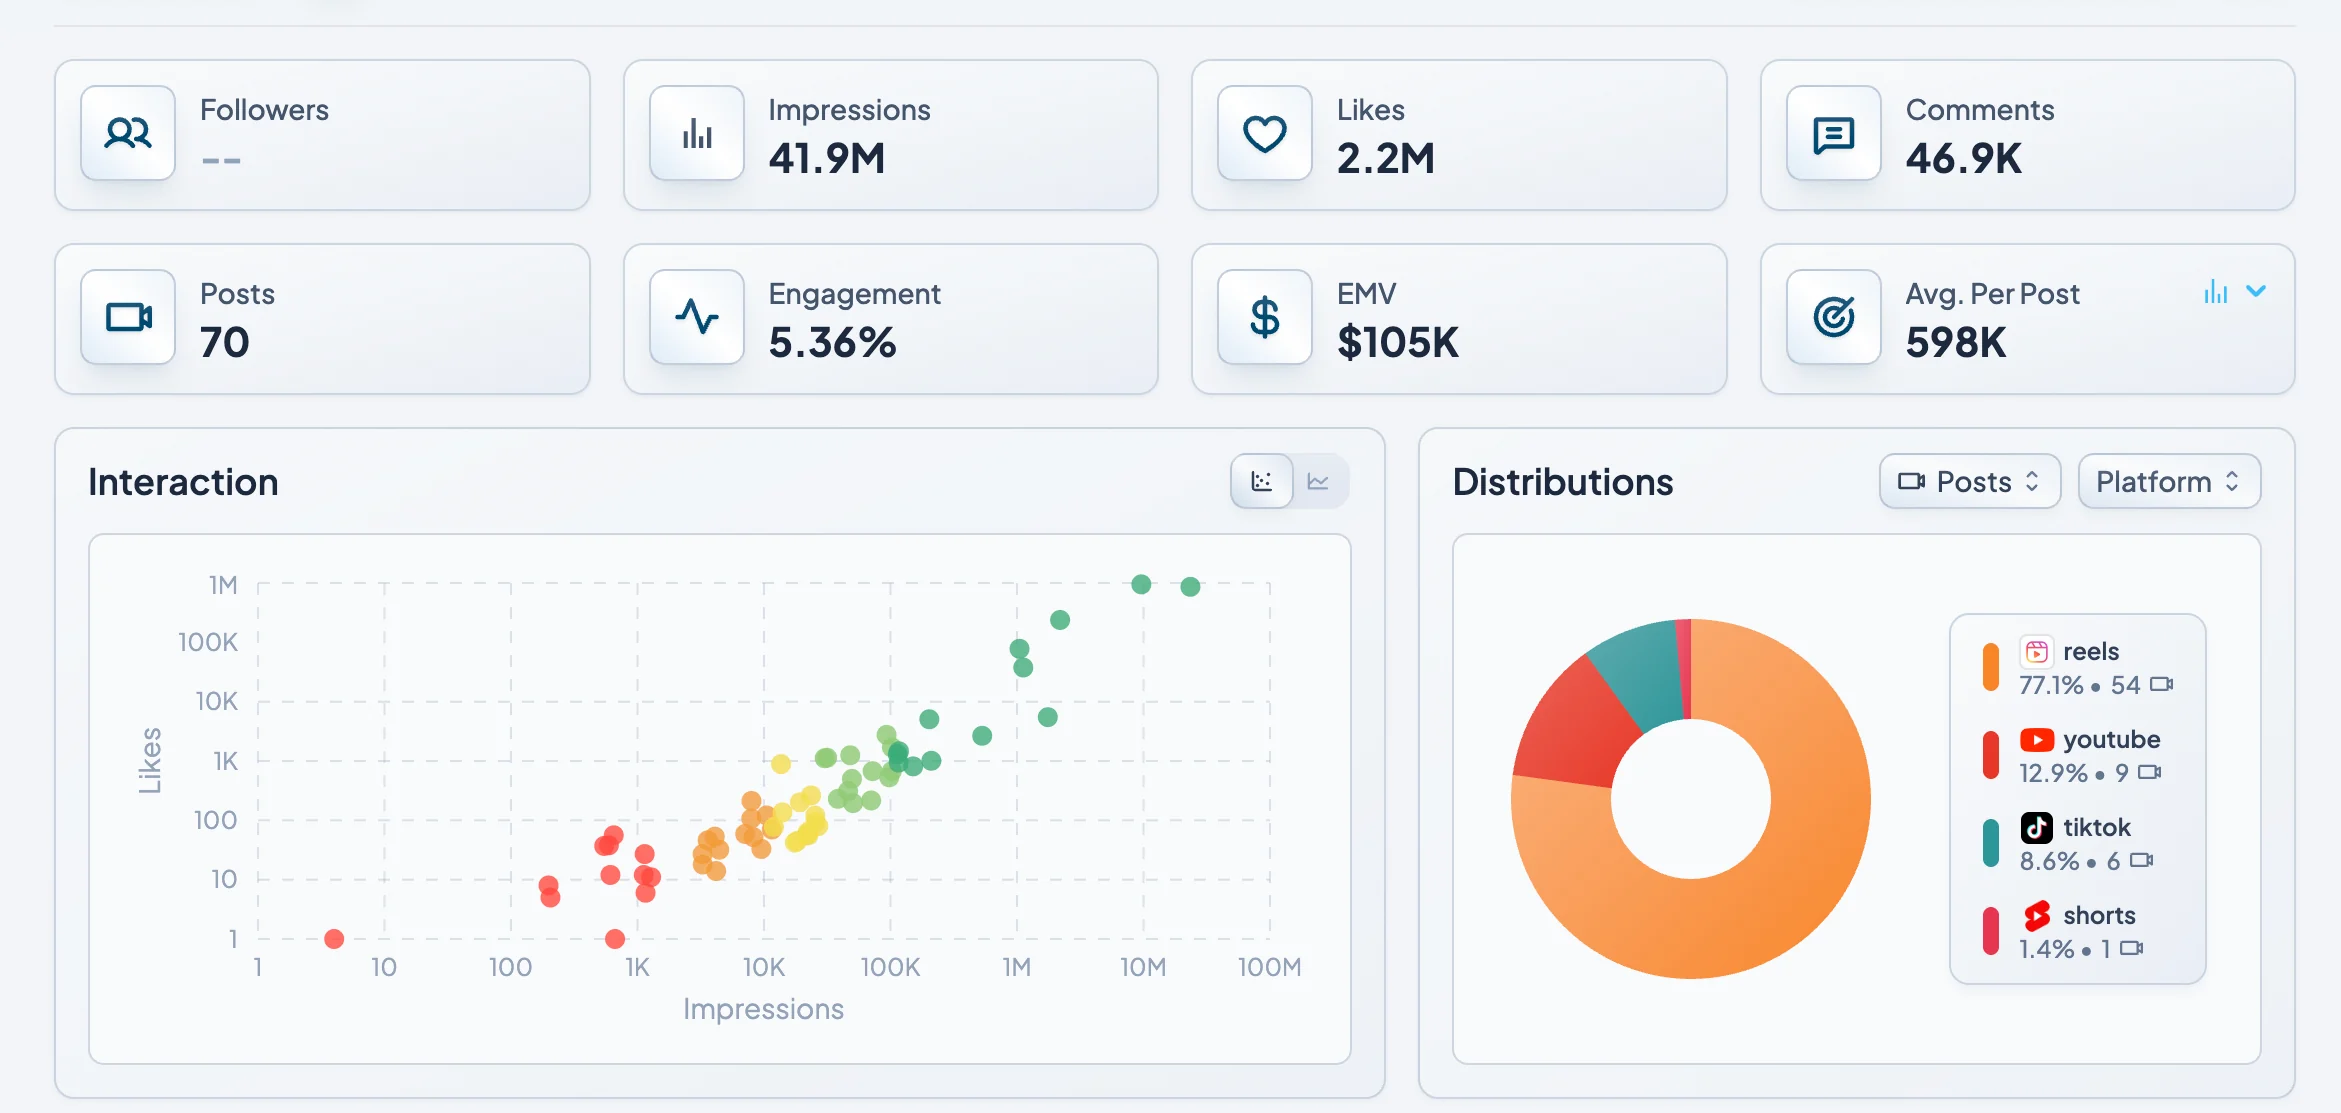Click the Impressions x-axis label
The width and height of the screenshot is (2341, 1113).
(764, 1010)
